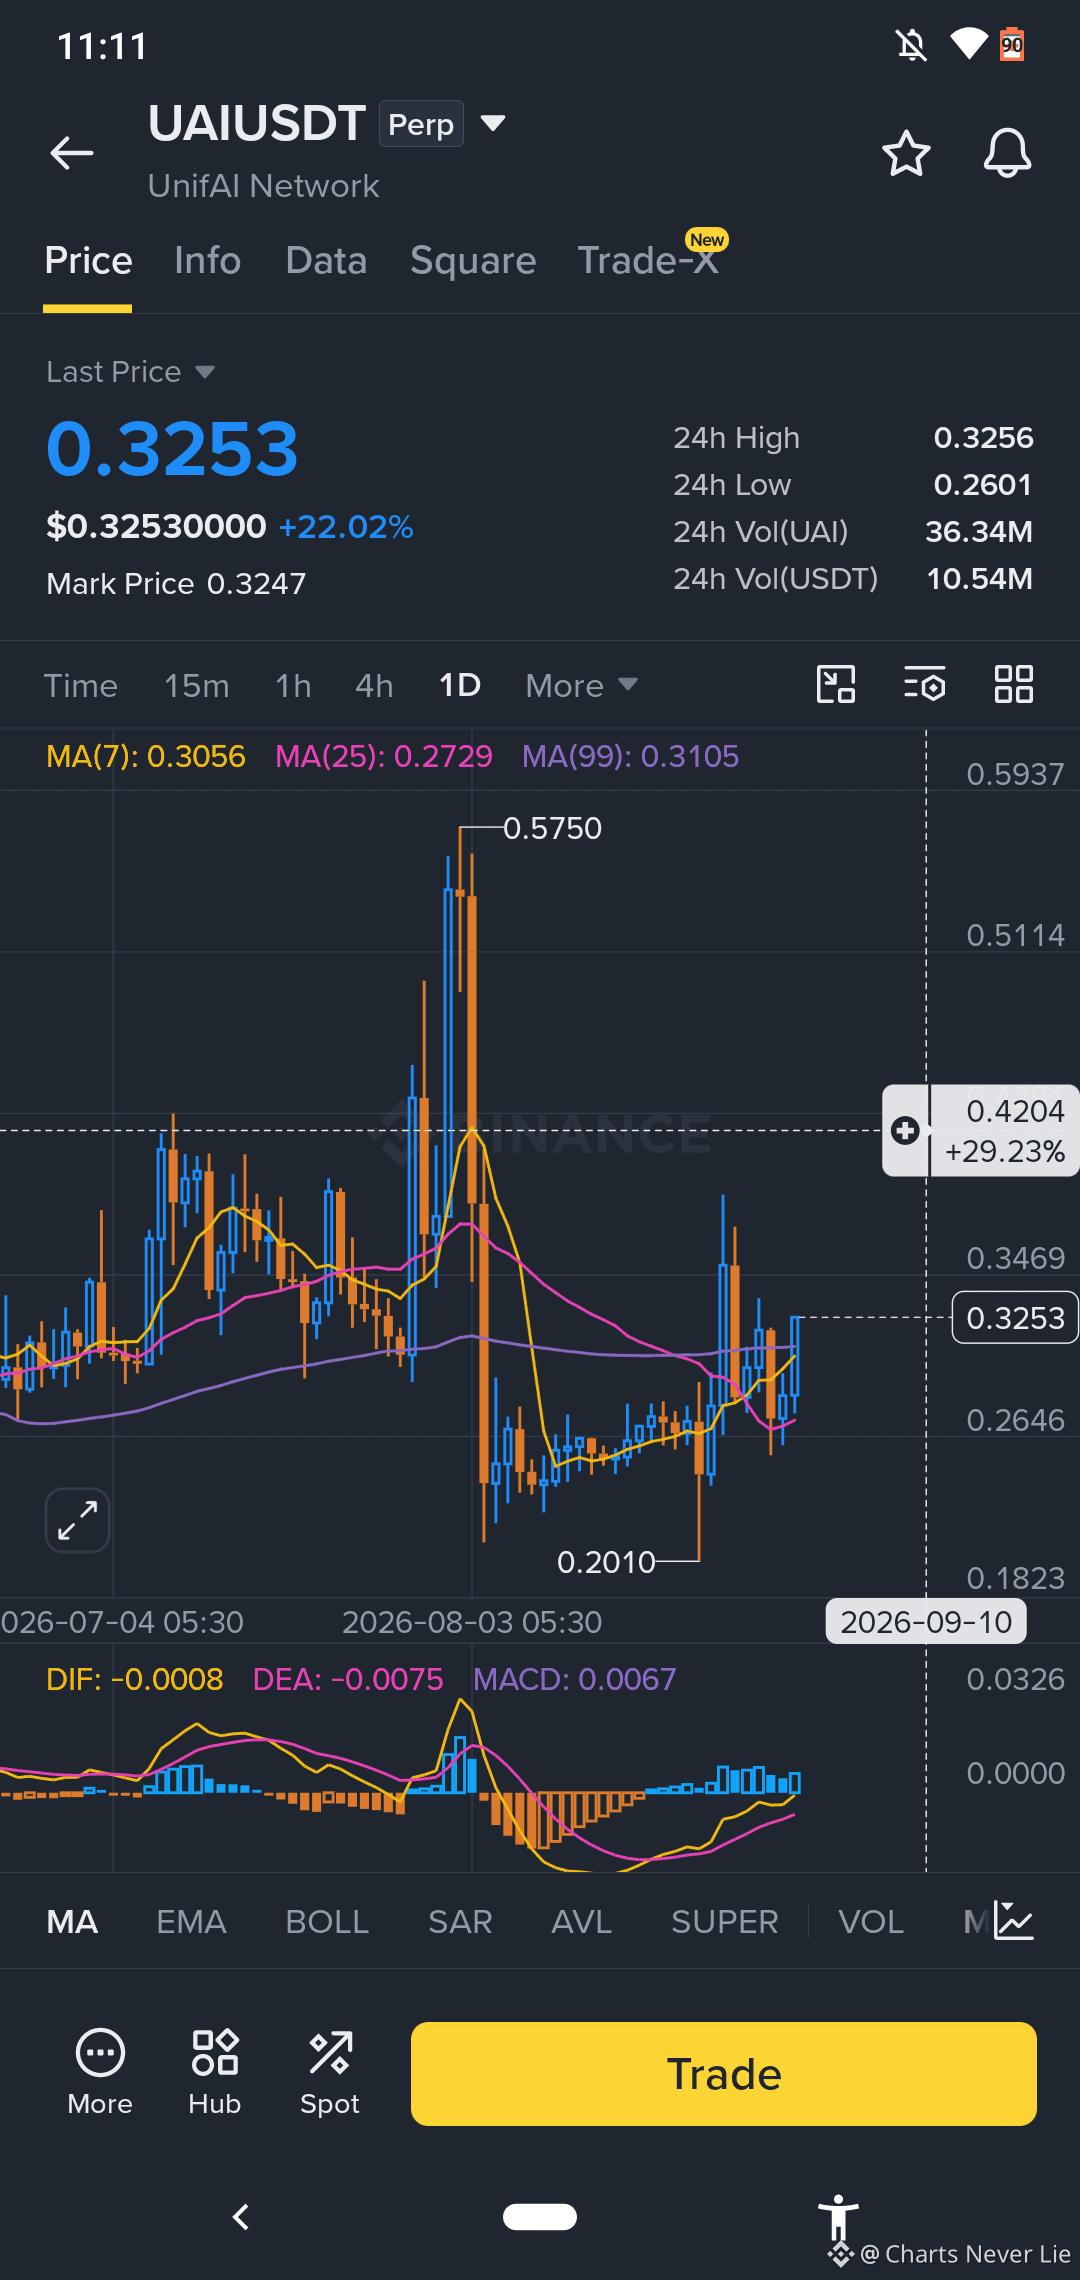Toggle the EMA indicator
This screenshot has width=1080, height=2280.
coord(191,1922)
